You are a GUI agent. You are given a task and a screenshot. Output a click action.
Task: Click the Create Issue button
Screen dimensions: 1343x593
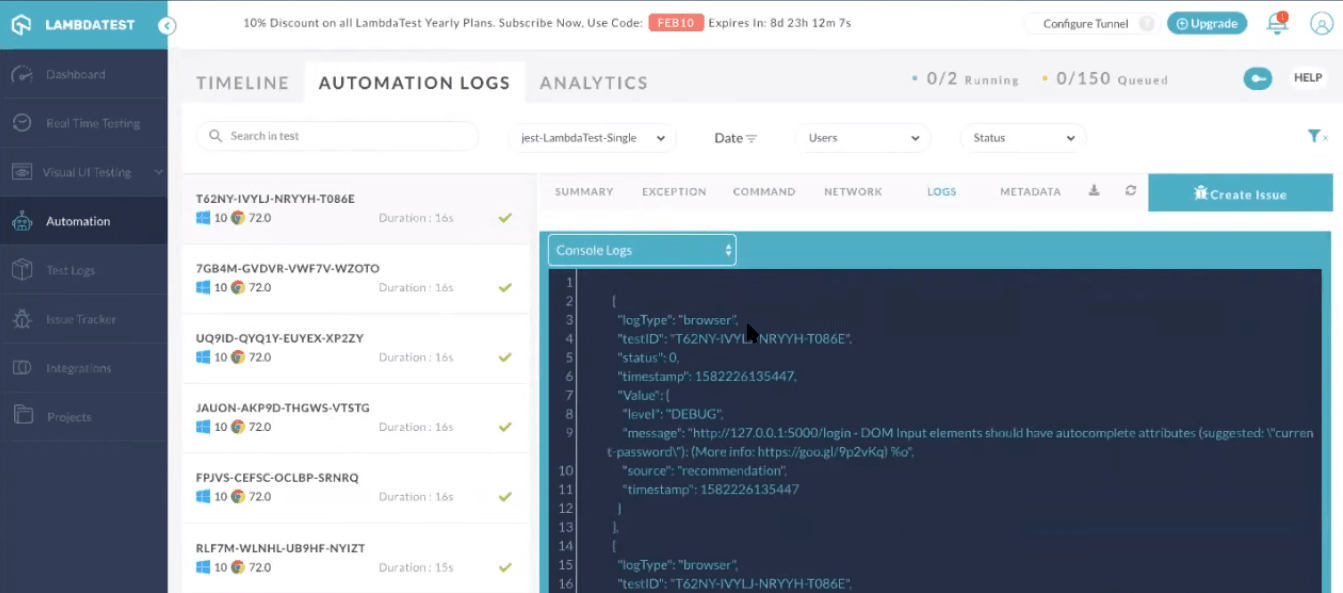(x=1240, y=193)
